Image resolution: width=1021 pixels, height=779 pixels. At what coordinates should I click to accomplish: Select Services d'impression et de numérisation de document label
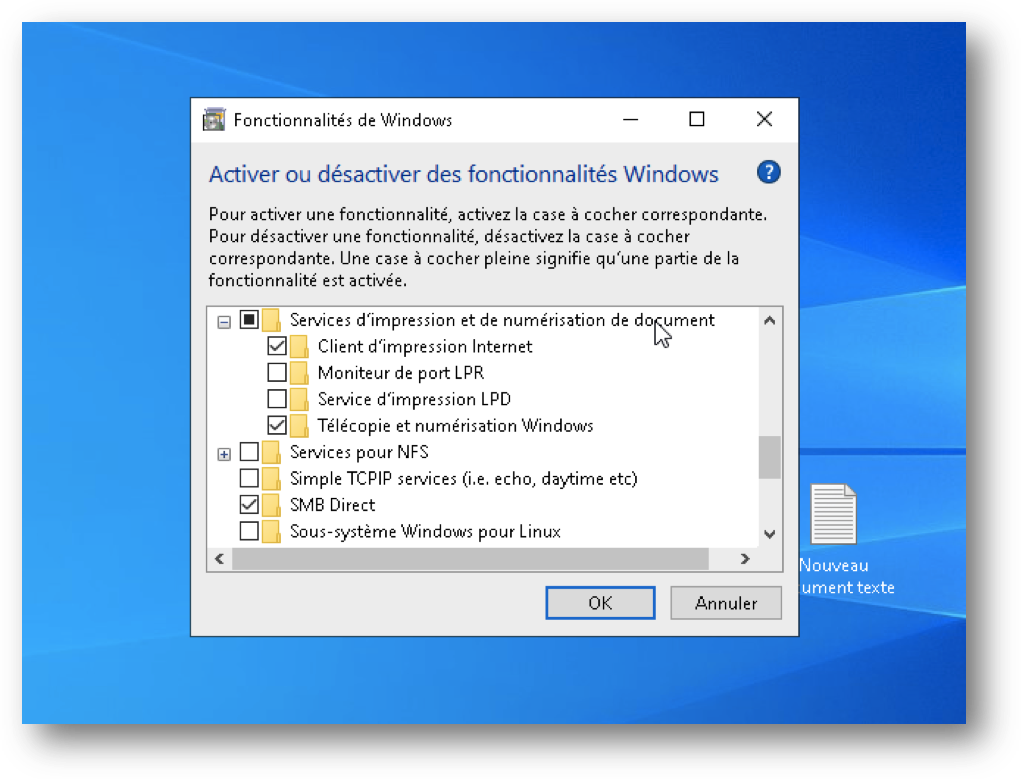(x=502, y=320)
